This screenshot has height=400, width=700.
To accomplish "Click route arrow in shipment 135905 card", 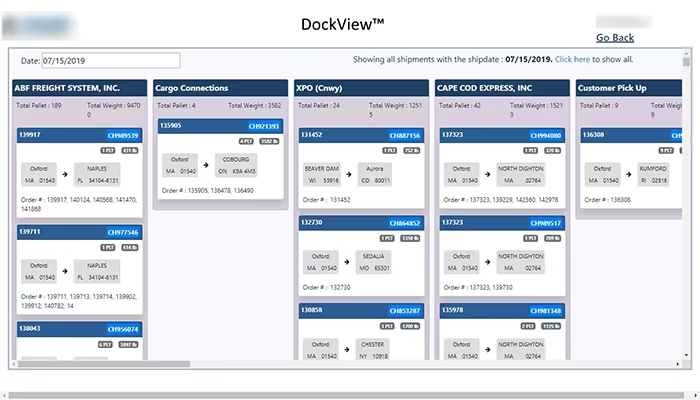I will (206, 165).
